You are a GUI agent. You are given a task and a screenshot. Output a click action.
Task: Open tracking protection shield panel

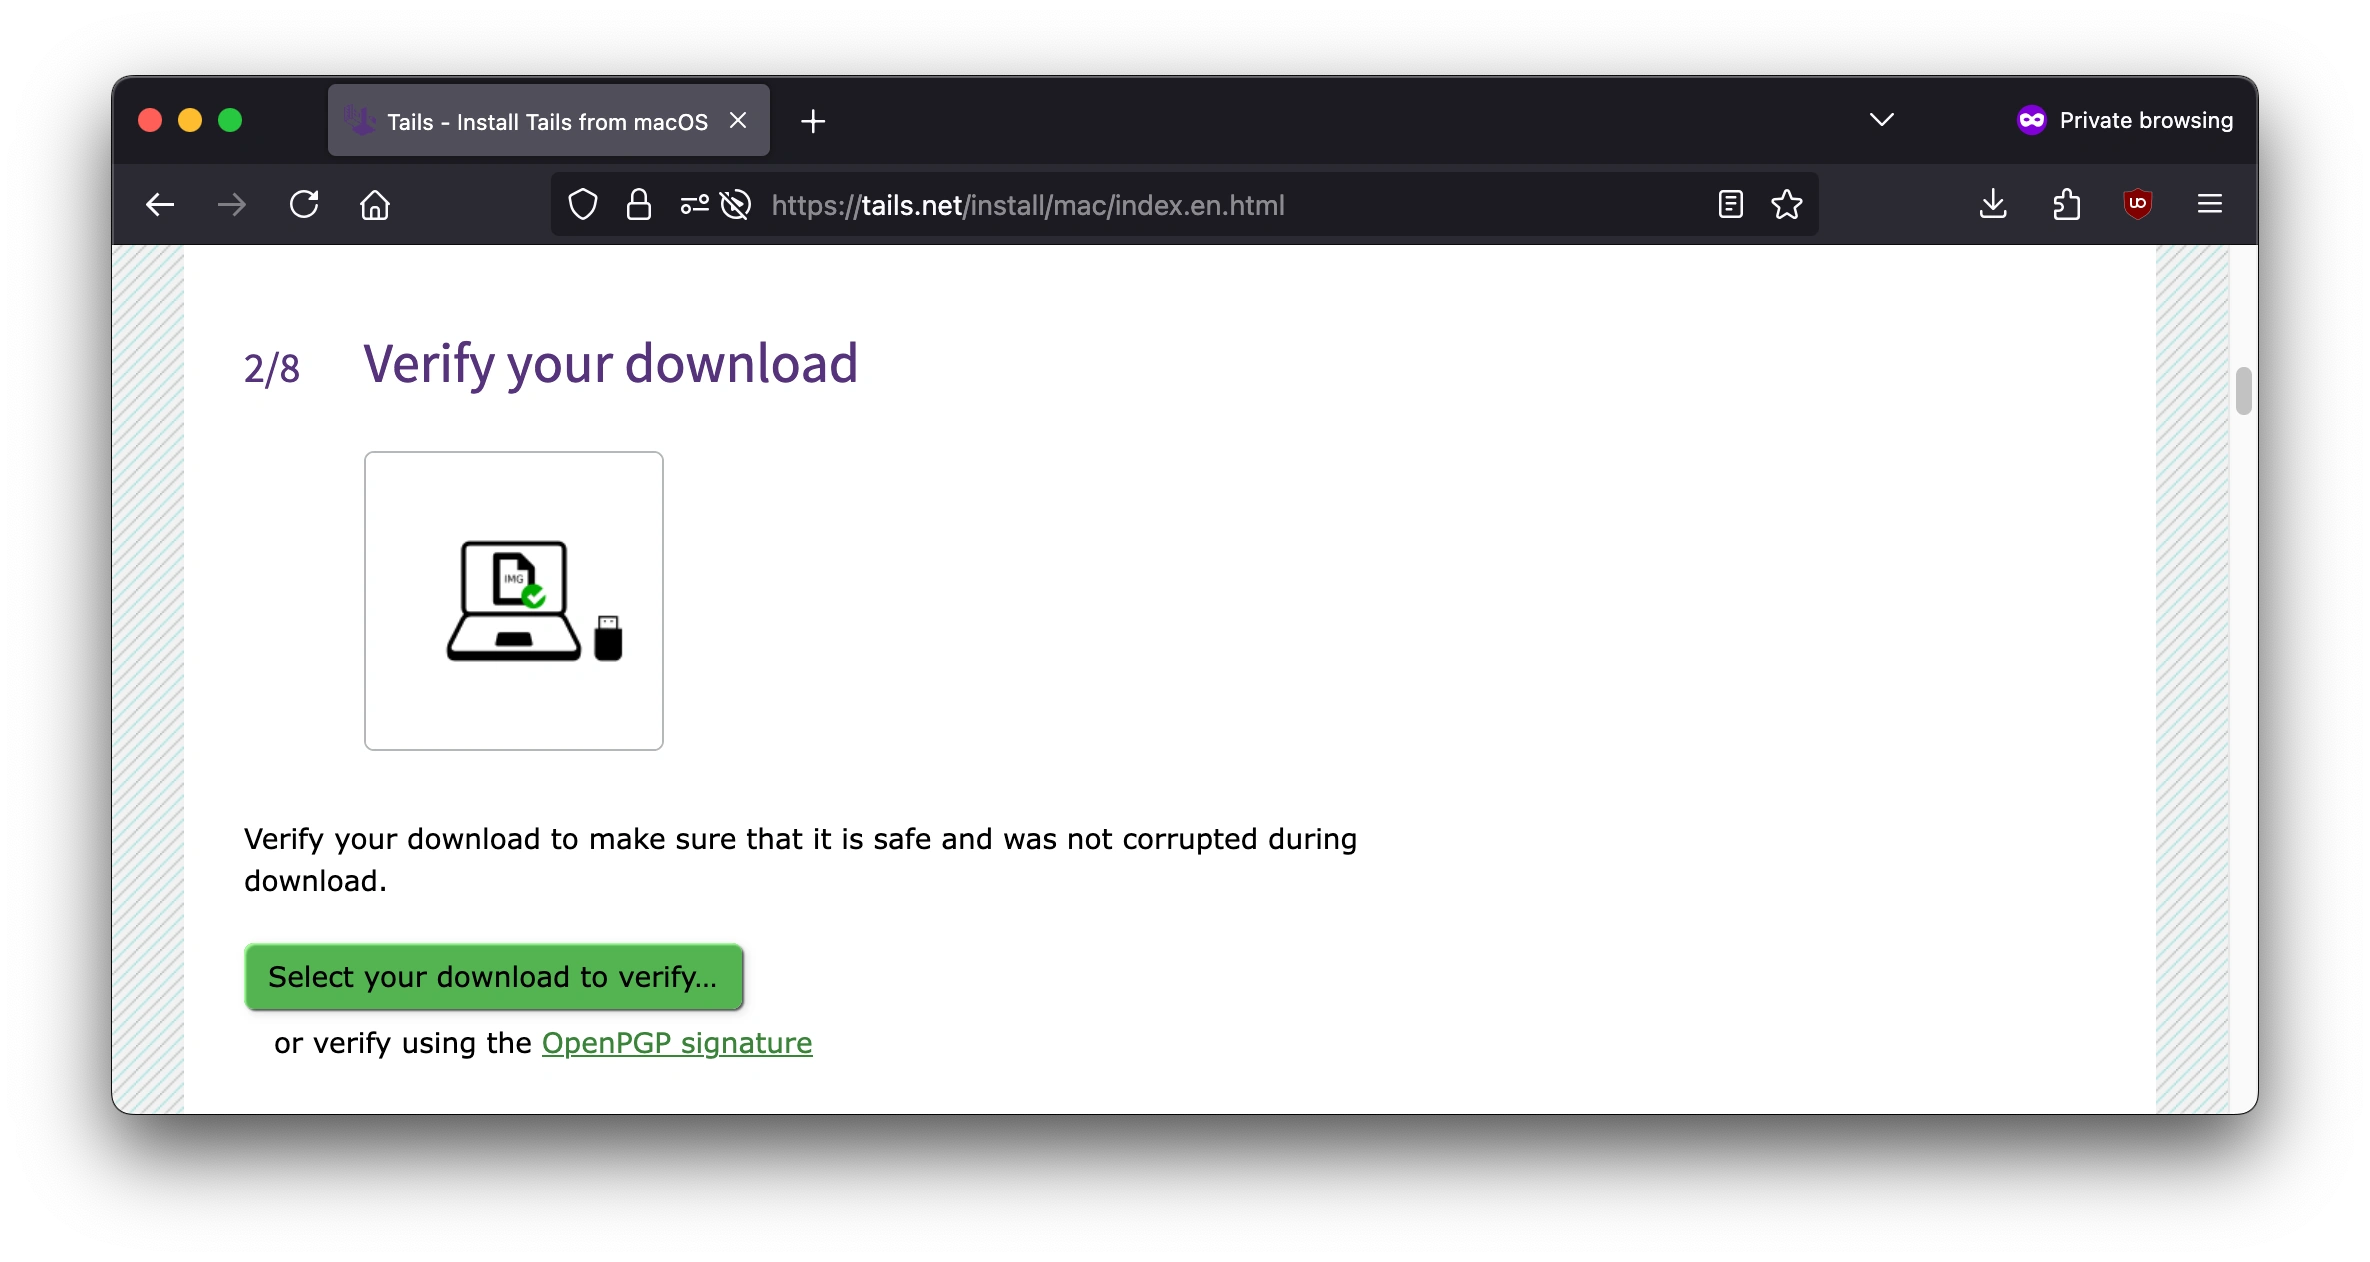coord(583,204)
